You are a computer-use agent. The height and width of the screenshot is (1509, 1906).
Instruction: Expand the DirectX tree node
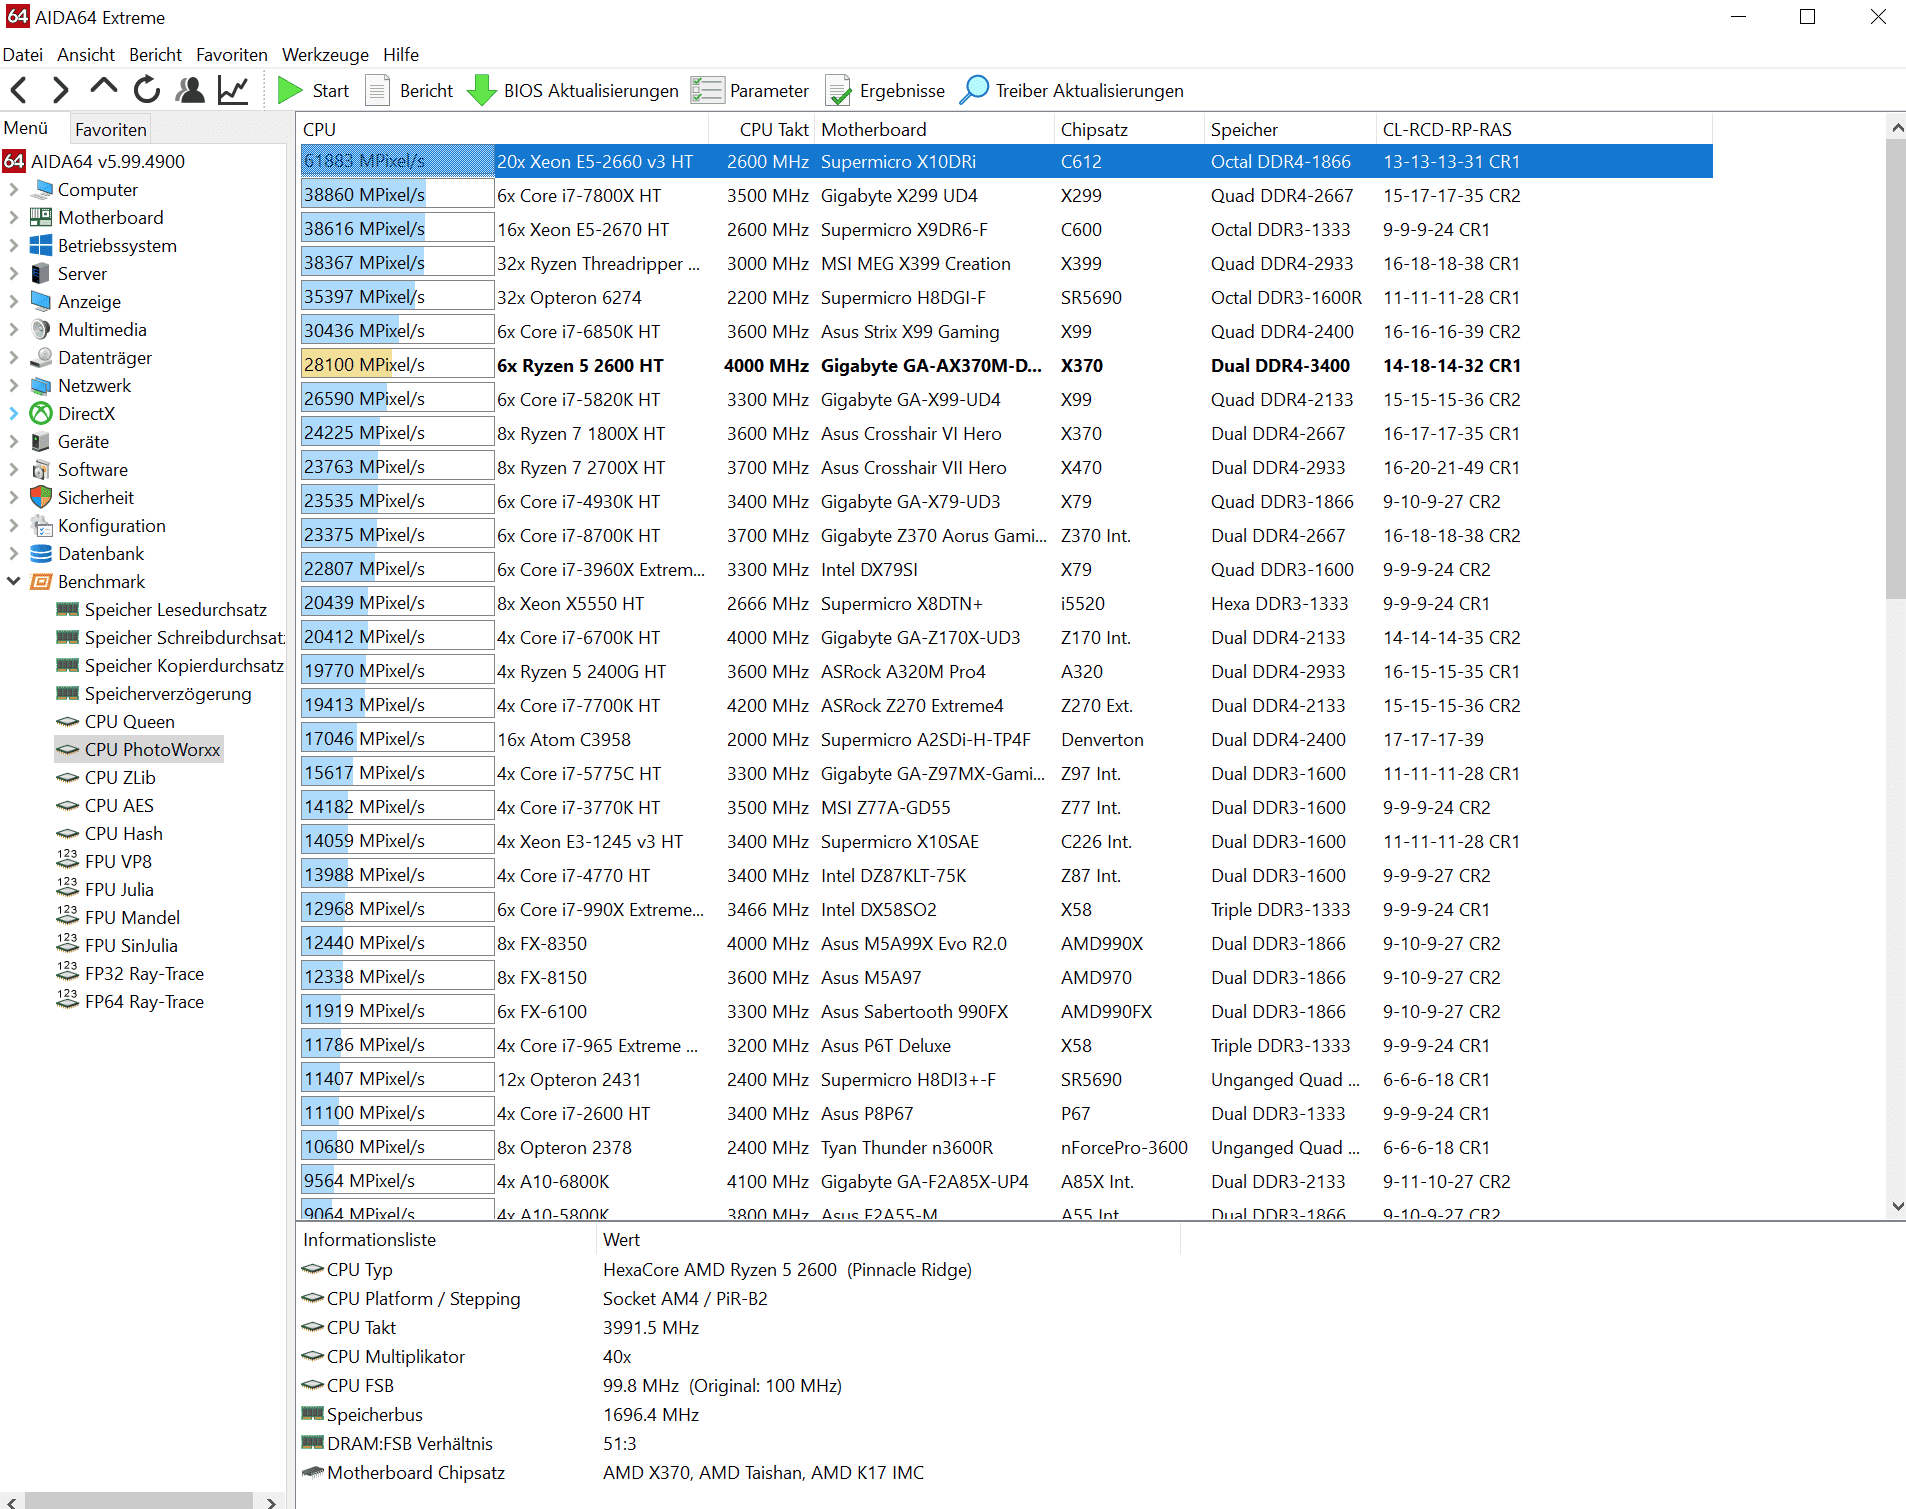click(x=13, y=413)
